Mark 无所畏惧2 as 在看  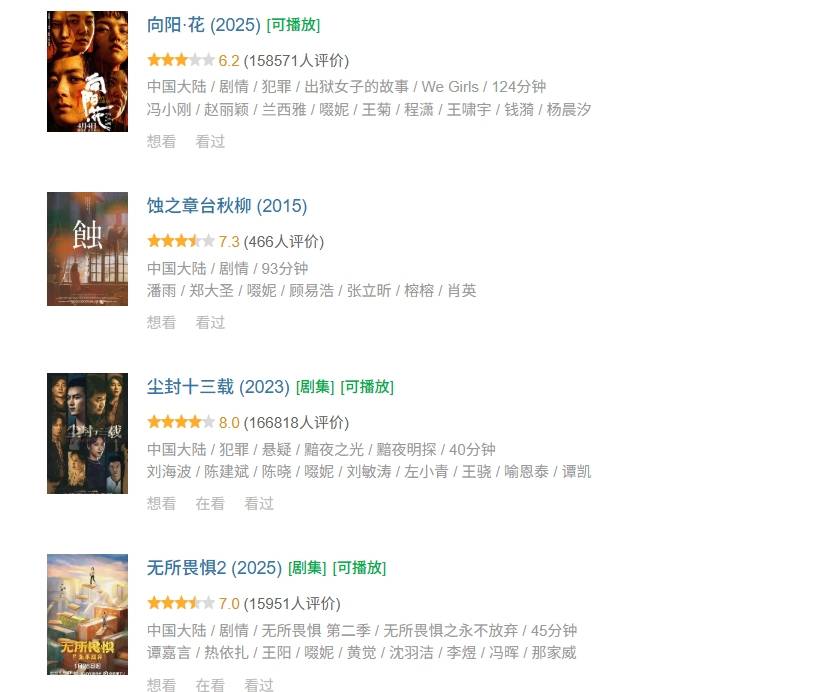pos(210,684)
